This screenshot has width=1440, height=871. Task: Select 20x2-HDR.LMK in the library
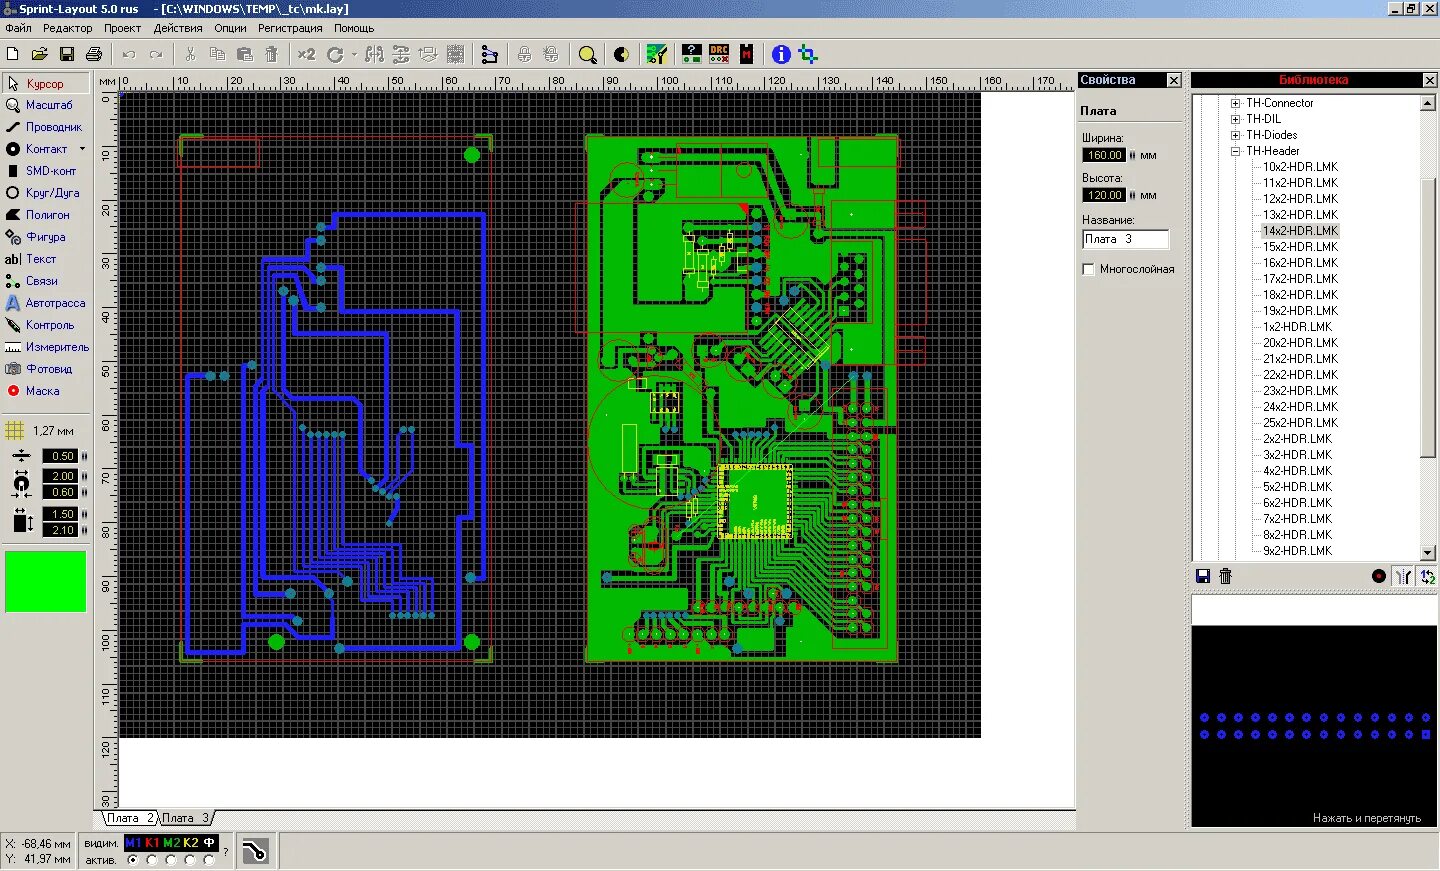[1300, 343]
